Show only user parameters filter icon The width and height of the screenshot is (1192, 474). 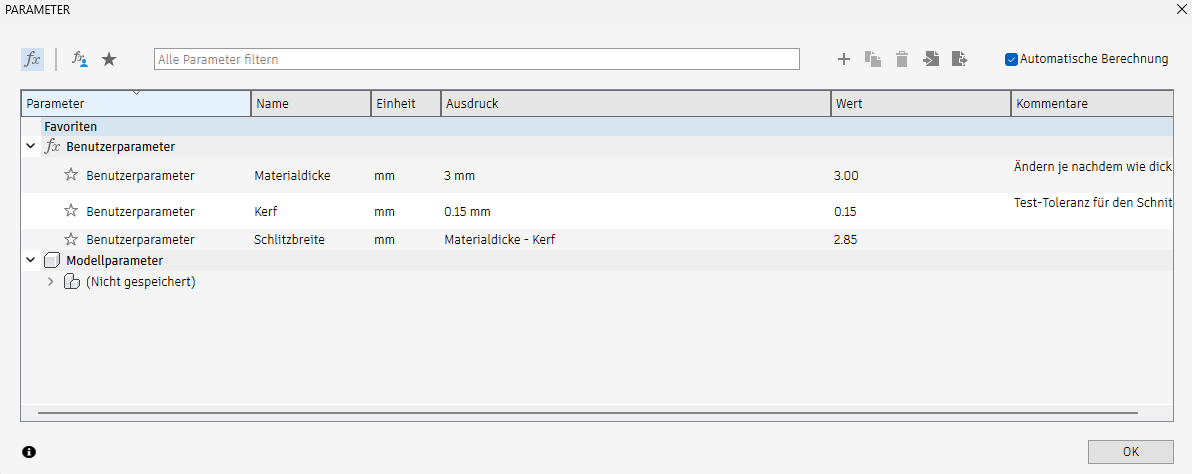(x=80, y=59)
